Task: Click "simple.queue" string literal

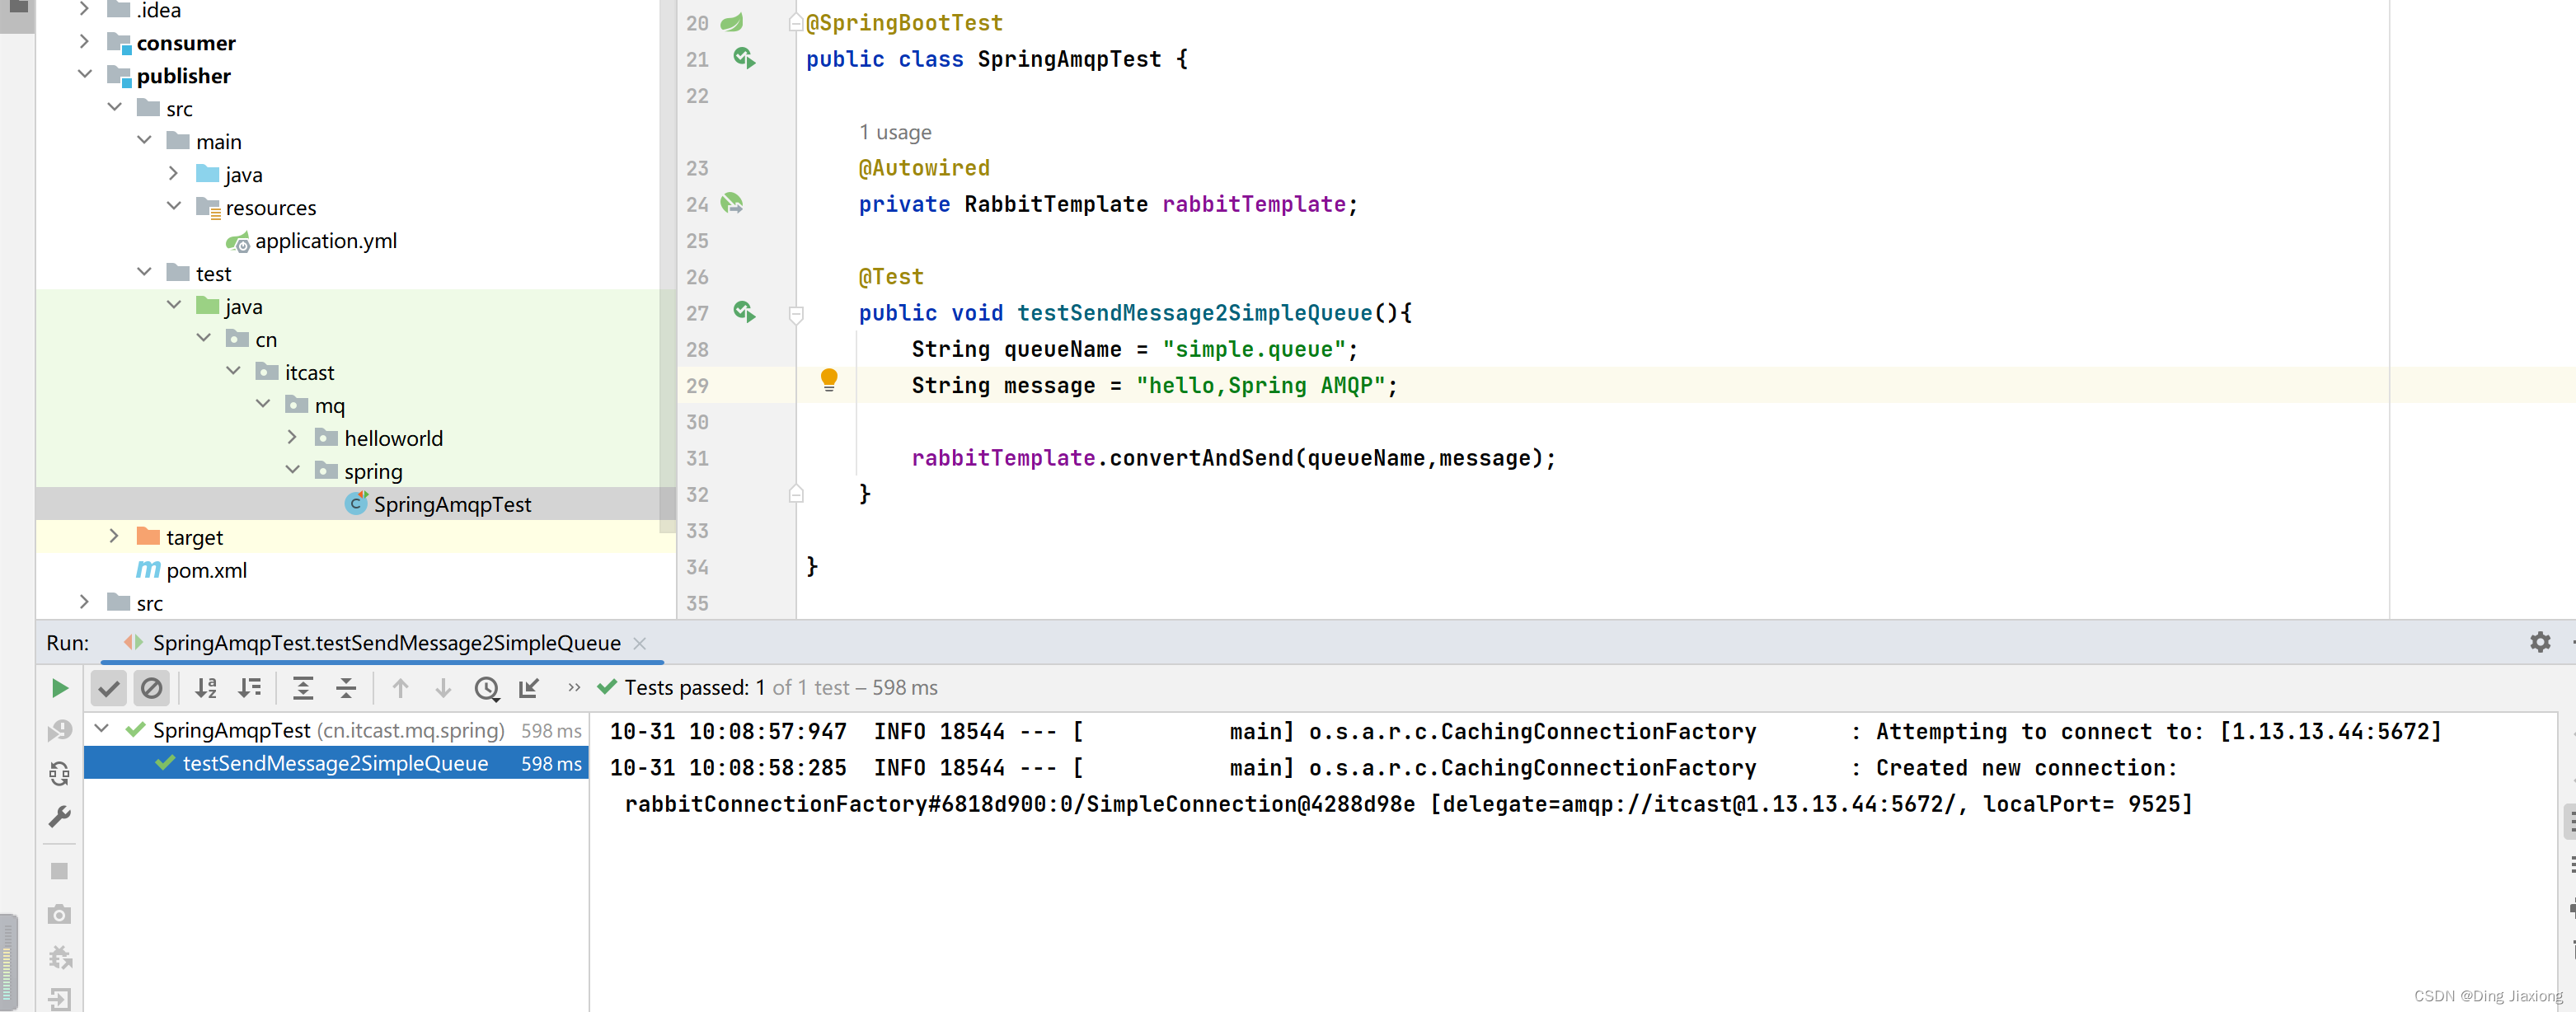Action: [x=1253, y=349]
